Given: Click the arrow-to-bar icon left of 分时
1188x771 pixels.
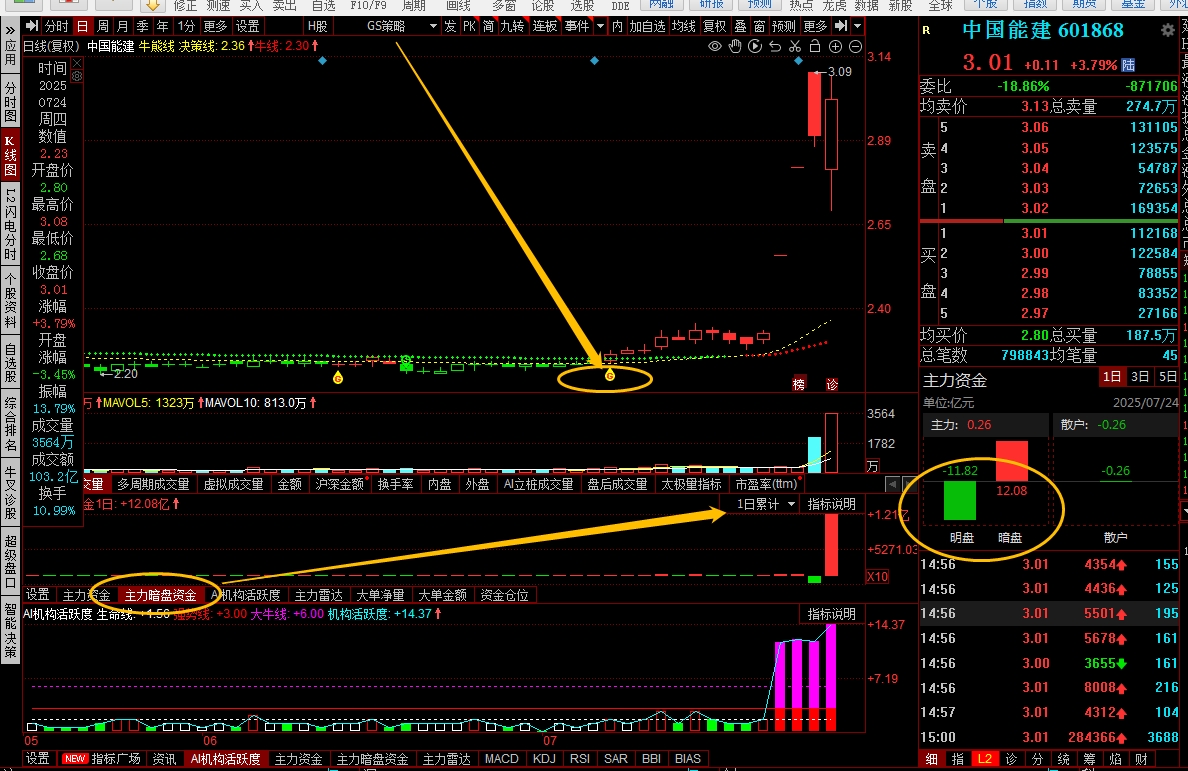Looking at the screenshot, I should 32,27.
